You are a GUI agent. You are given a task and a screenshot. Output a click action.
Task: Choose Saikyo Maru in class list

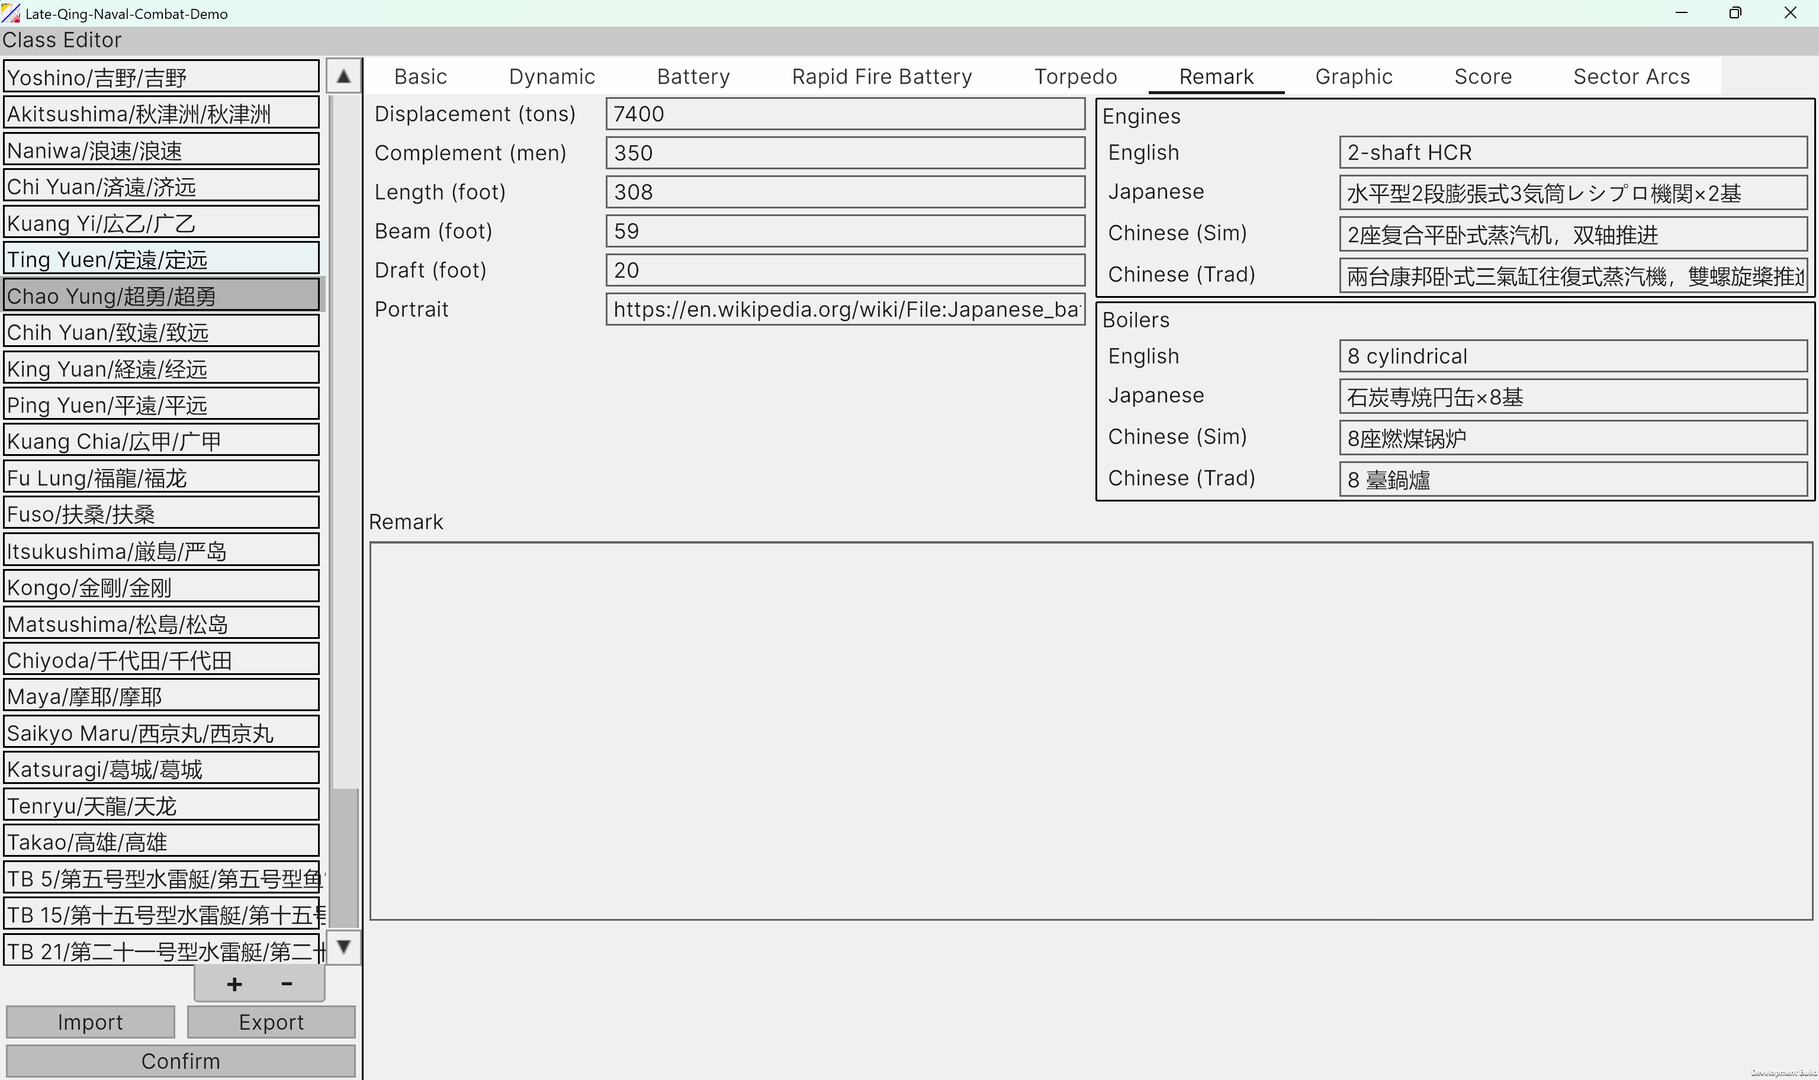coord(161,733)
